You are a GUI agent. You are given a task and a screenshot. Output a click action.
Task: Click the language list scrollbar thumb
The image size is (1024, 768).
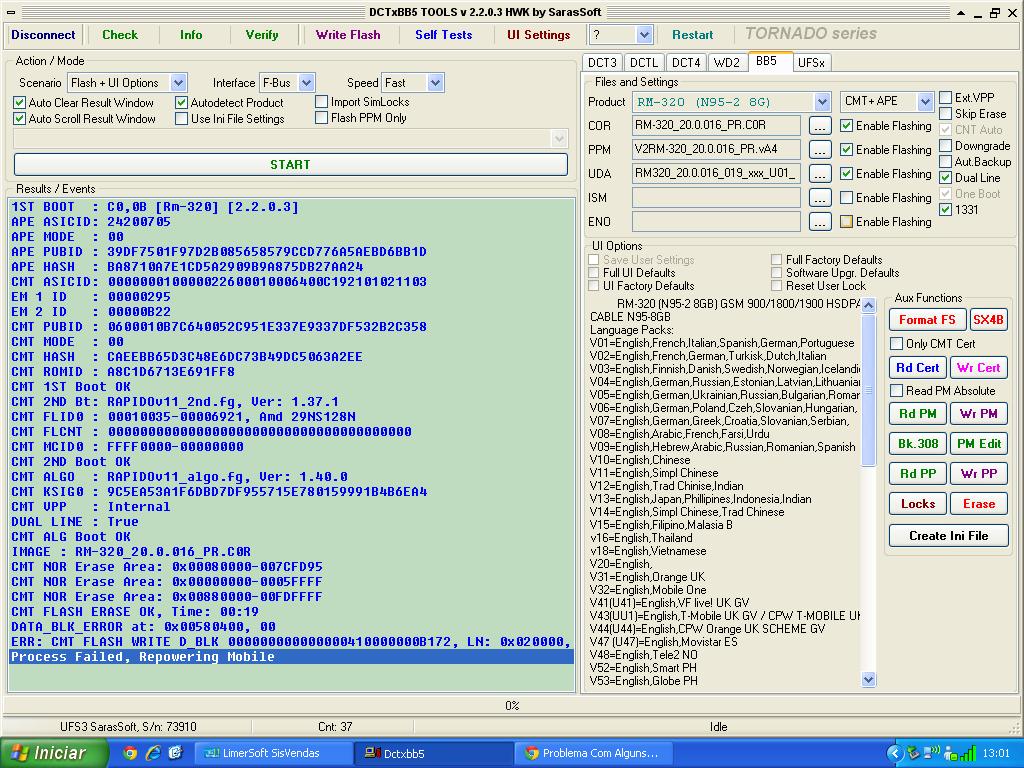pos(869,390)
